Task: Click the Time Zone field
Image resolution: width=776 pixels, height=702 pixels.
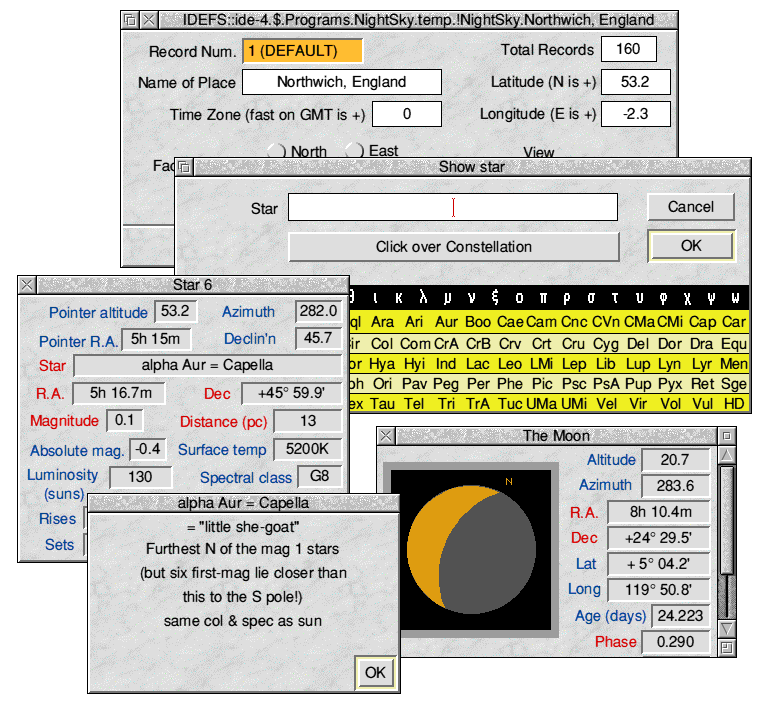Action: (407, 114)
